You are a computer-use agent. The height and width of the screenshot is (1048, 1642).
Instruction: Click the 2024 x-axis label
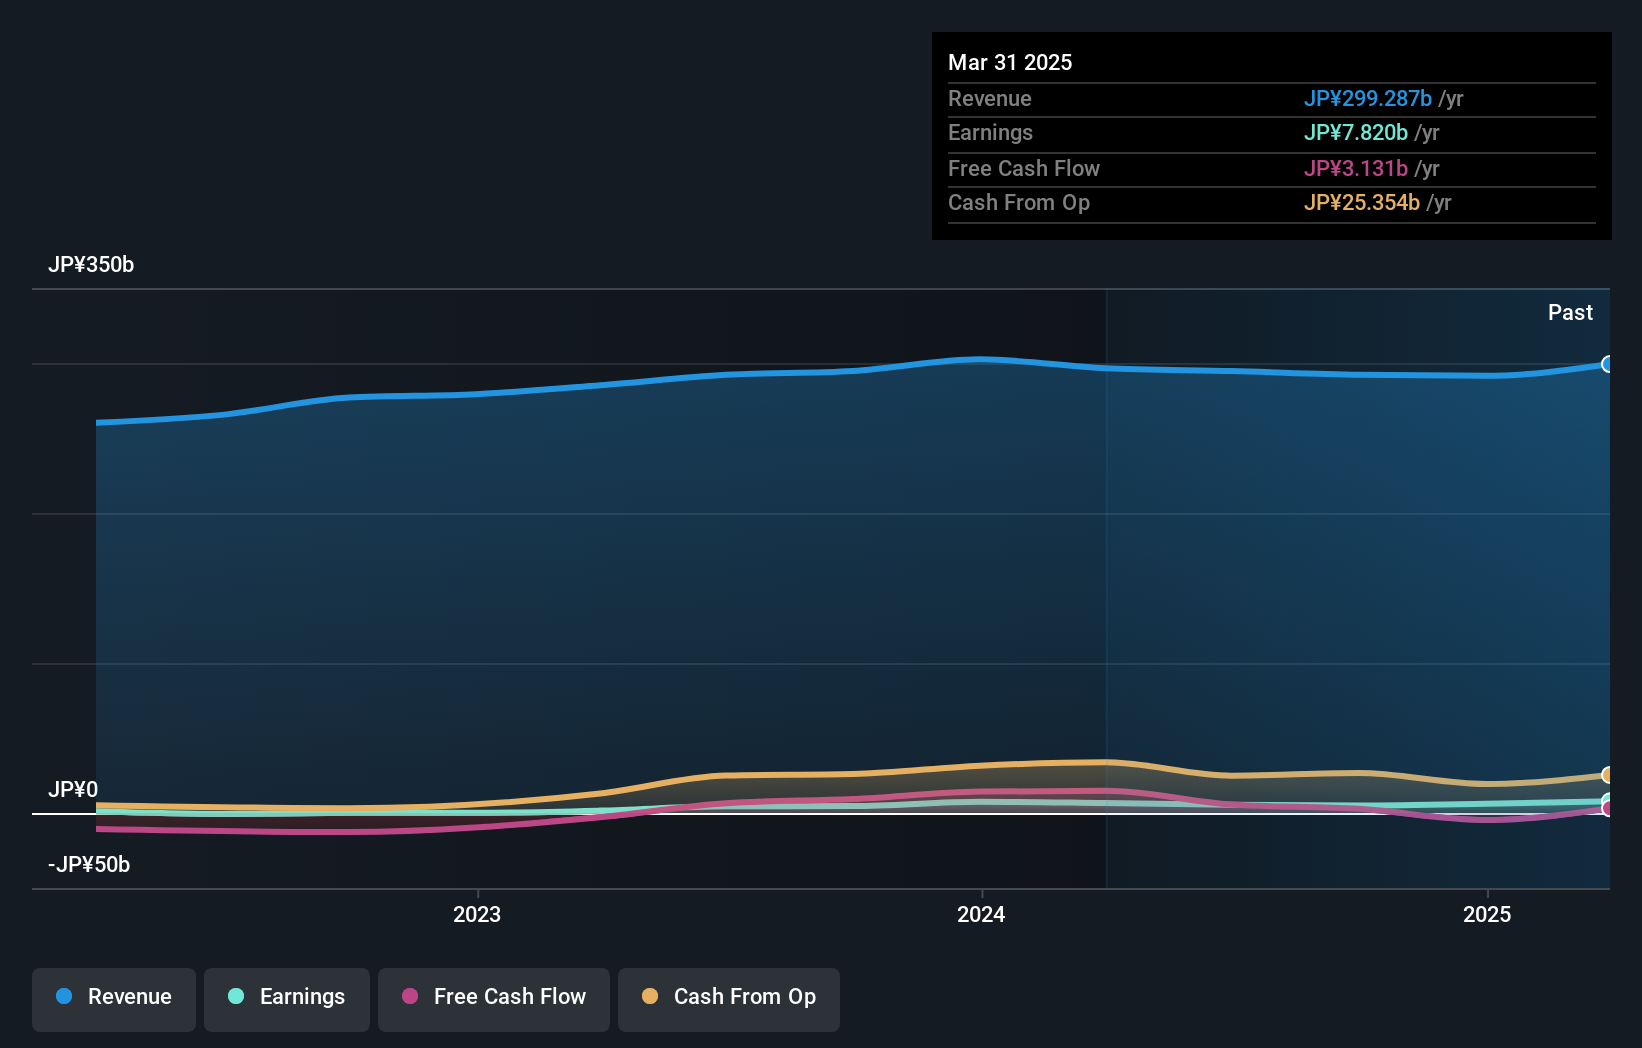point(981,914)
